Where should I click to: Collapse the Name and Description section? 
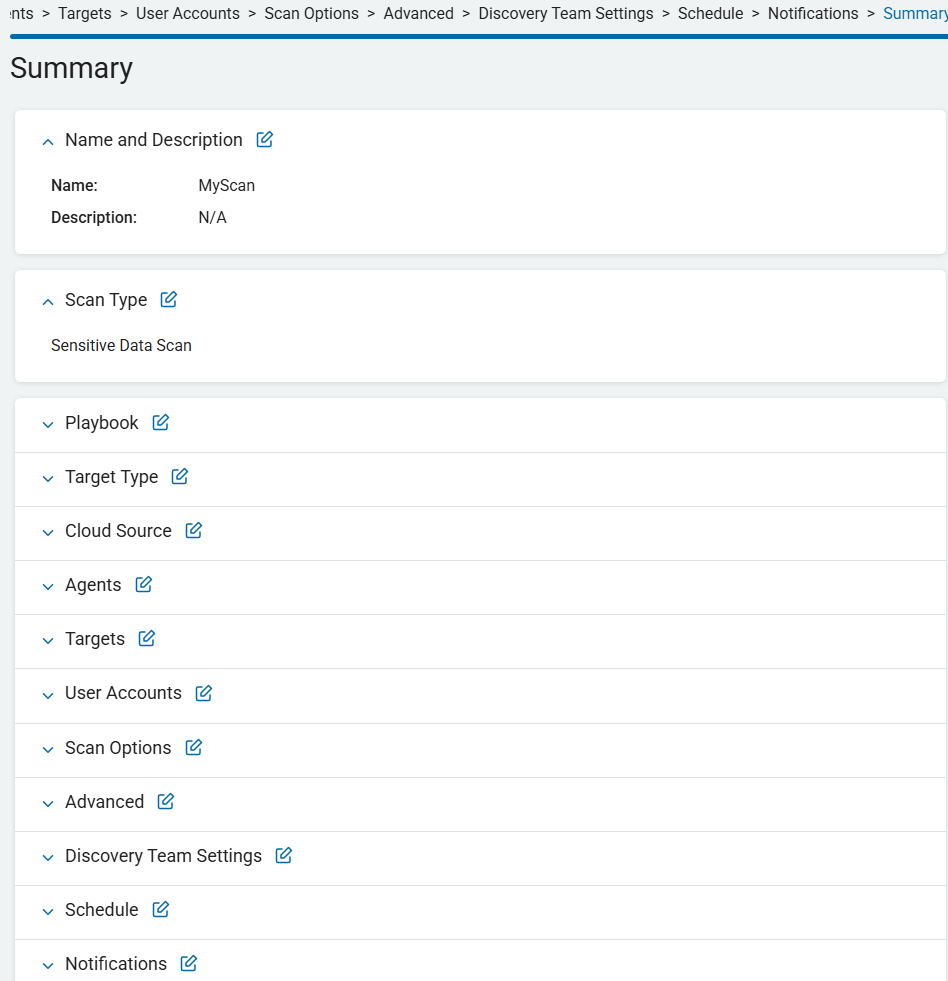click(48, 142)
